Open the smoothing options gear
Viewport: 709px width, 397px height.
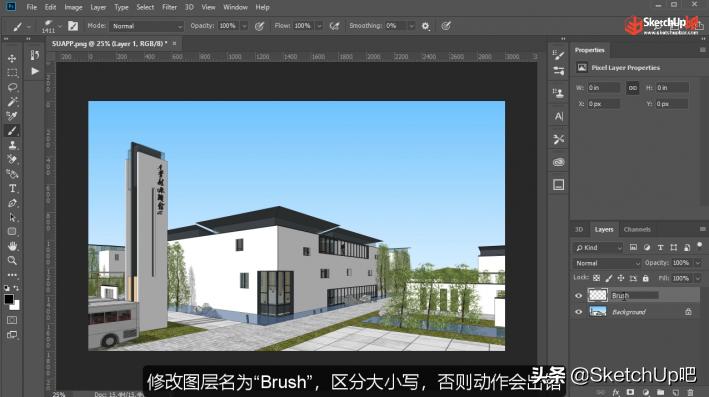(425, 26)
